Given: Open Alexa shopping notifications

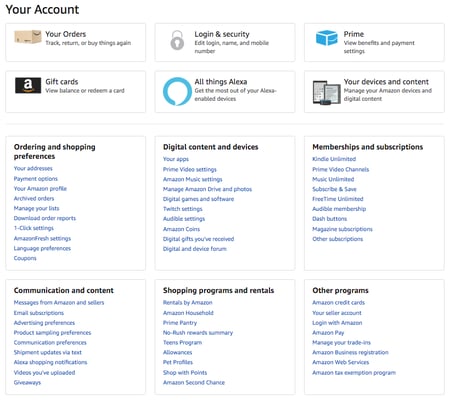Looking at the screenshot, I should coord(50,362).
